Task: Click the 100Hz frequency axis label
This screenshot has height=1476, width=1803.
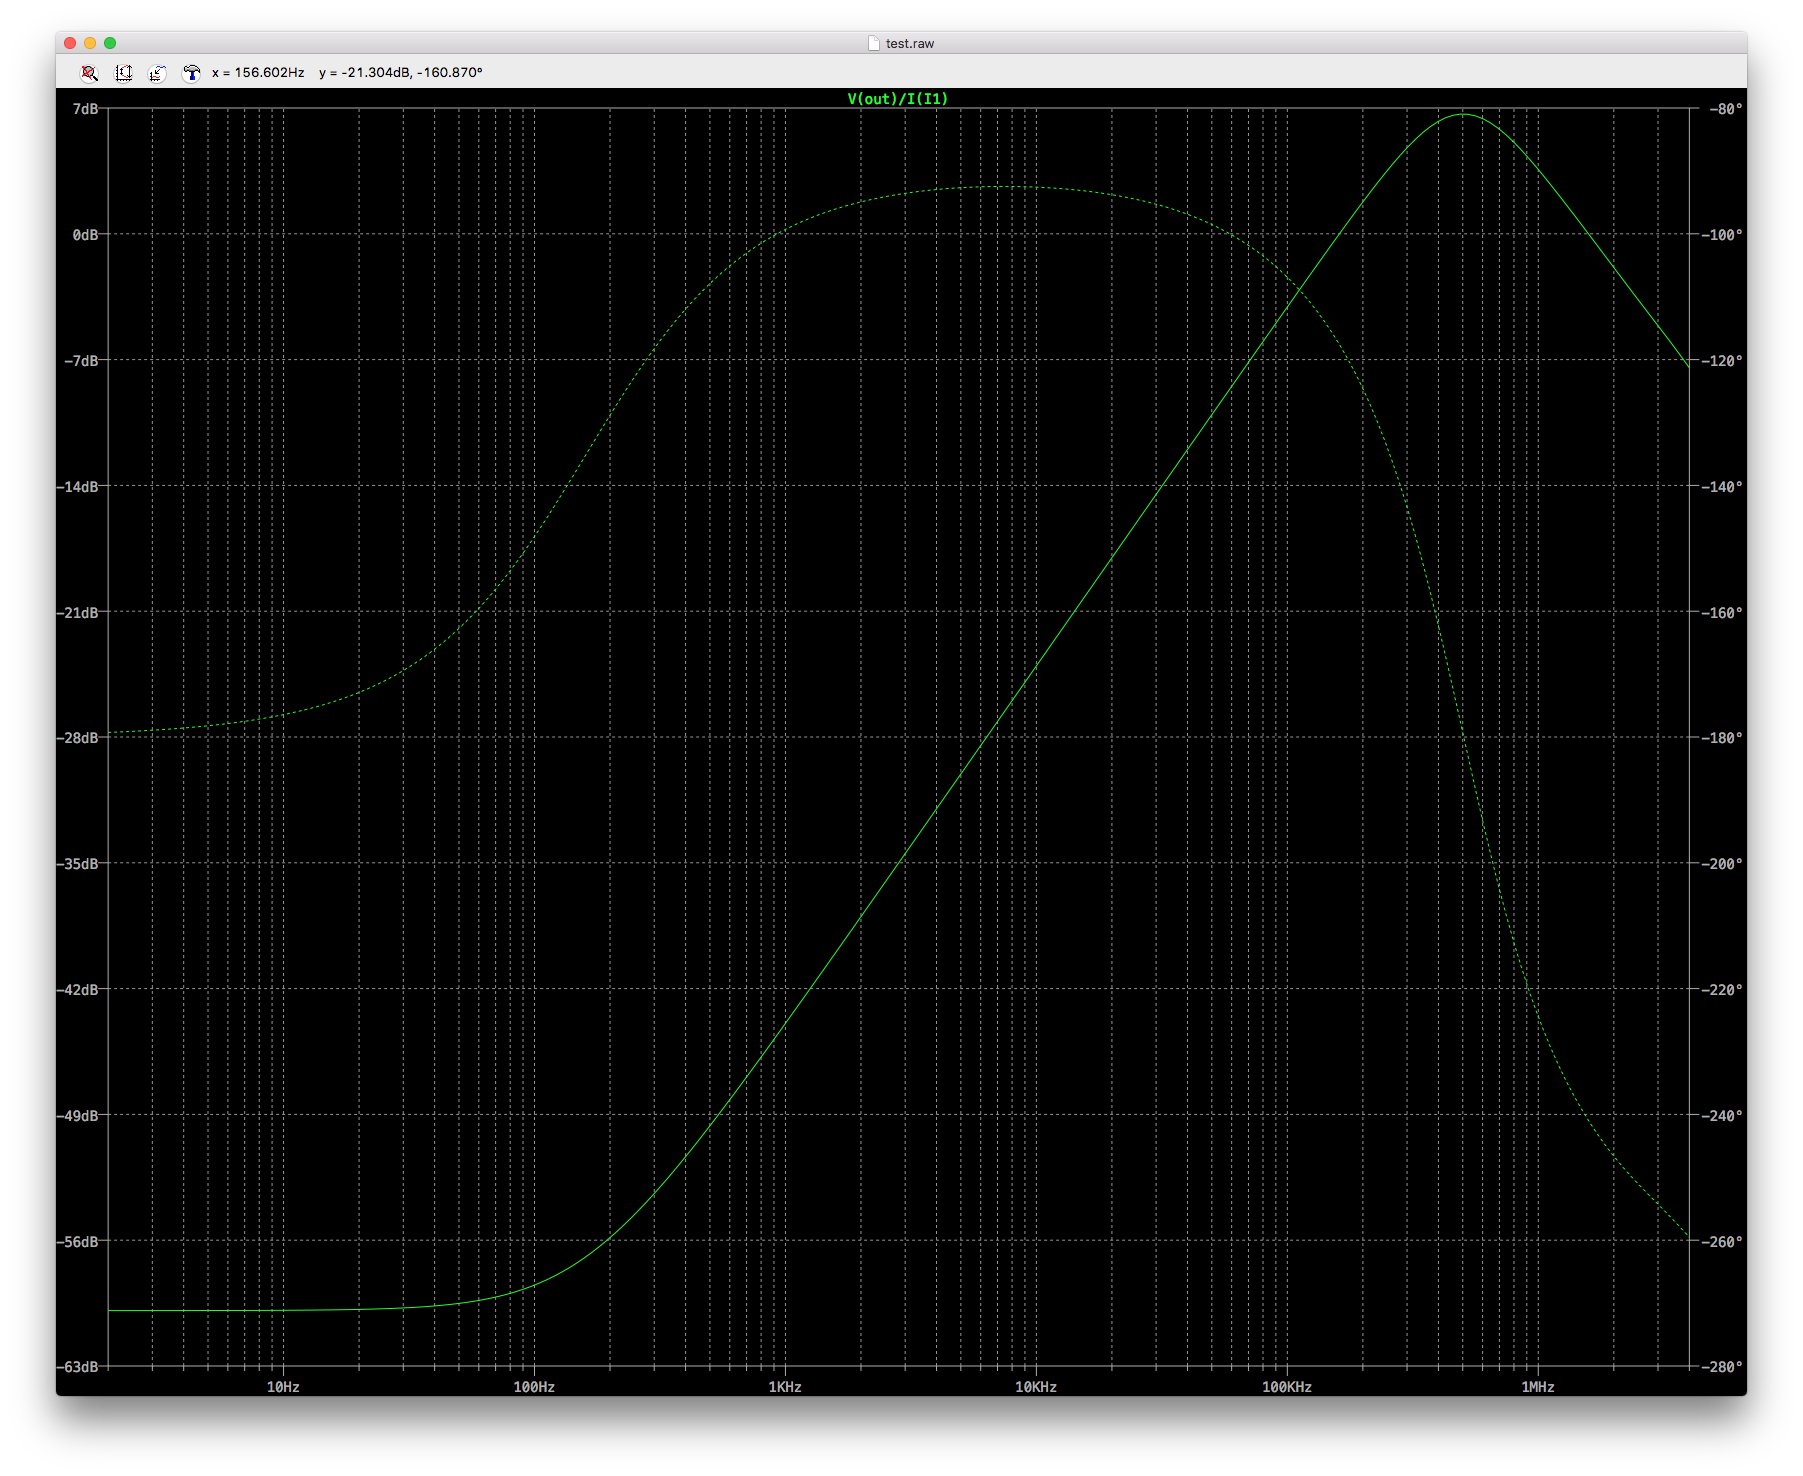Action: pyautogui.click(x=534, y=1387)
